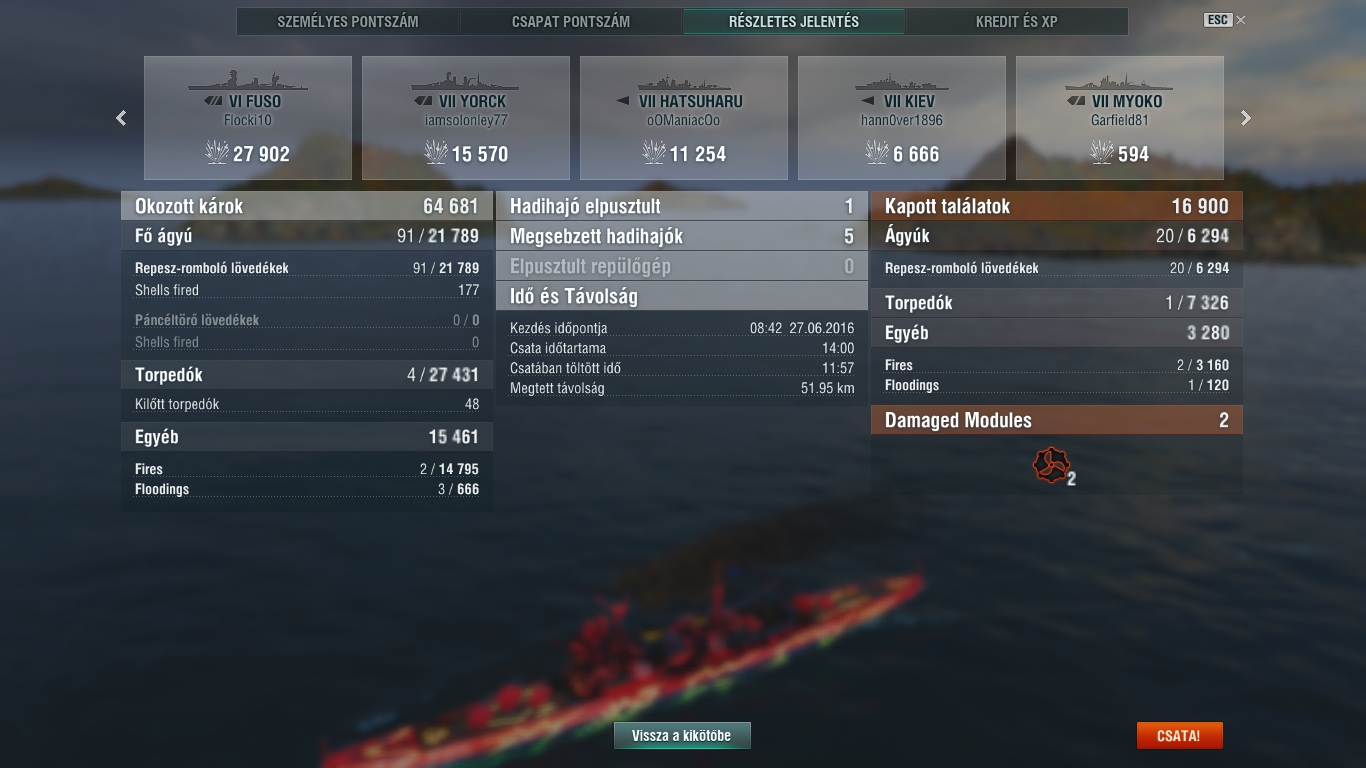
Task: Click the Myoko cruiser silhouette icon
Action: pos(1119,81)
